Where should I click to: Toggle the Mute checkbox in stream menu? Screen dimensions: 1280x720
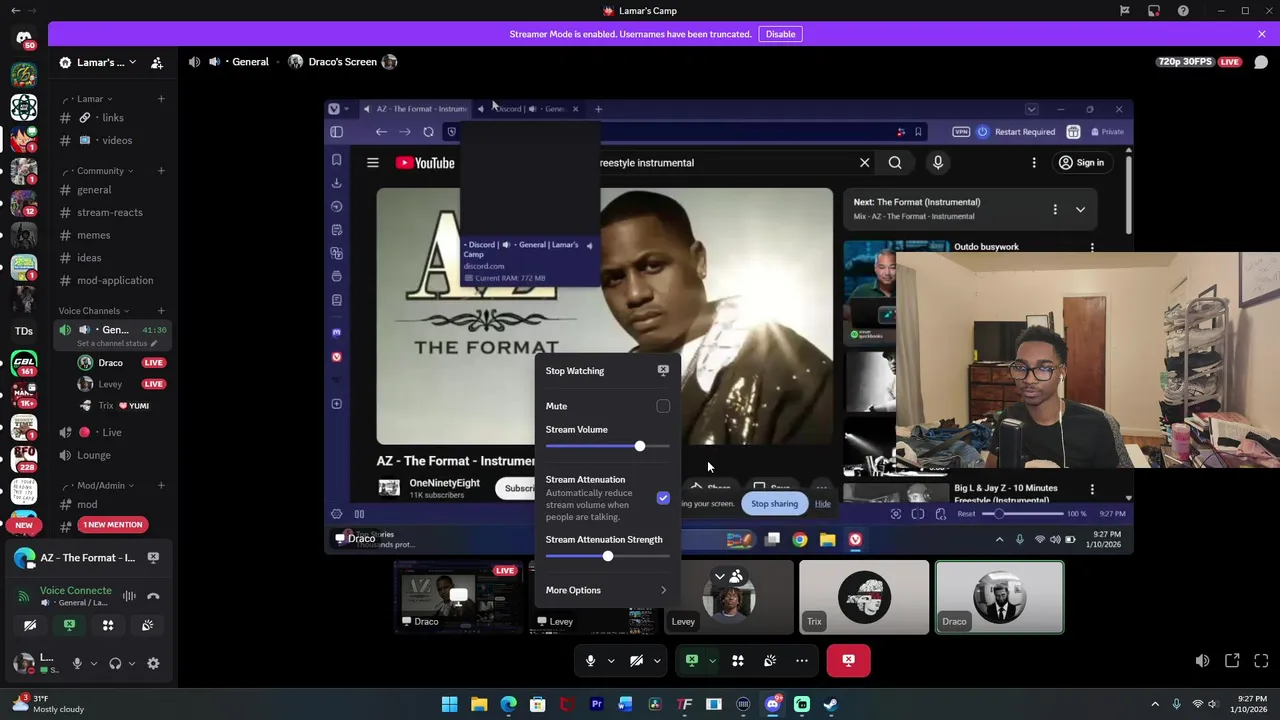tap(663, 406)
